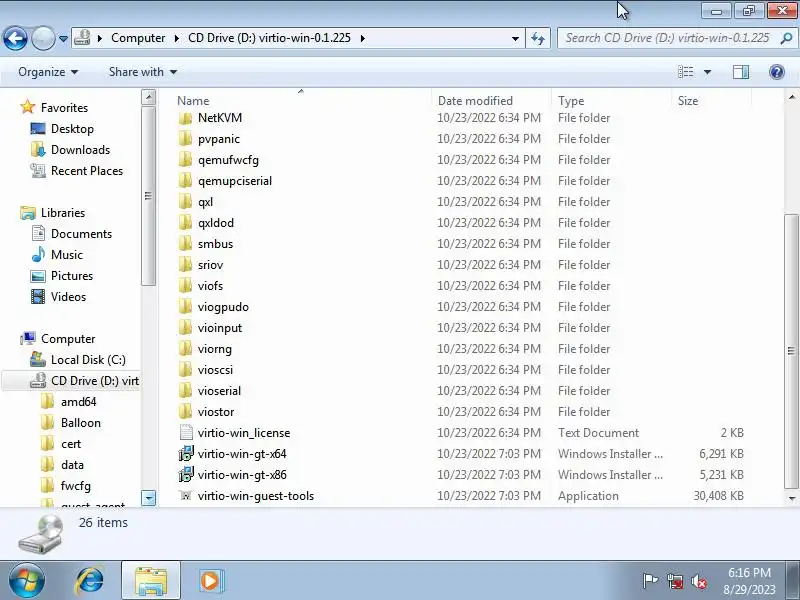The width and height of the screenshot is (800, 600).
Task: Click file list scroll up arrow
Action: [792, 97]
